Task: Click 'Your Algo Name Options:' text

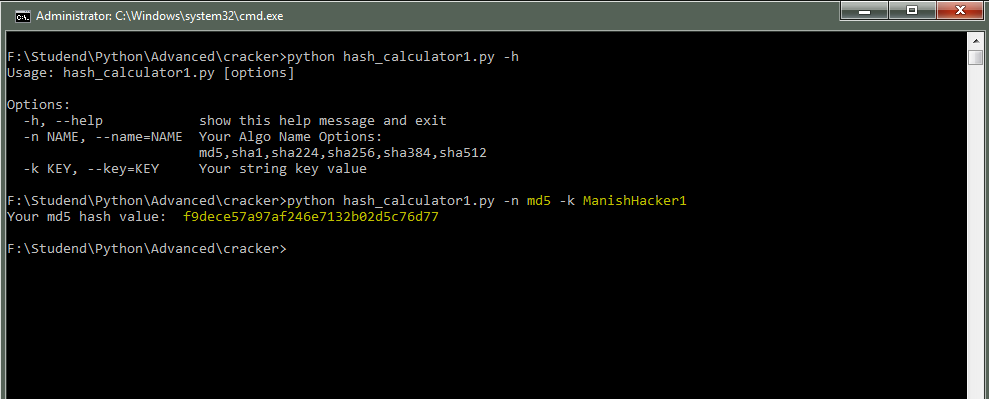Action: tap(290, 137)
